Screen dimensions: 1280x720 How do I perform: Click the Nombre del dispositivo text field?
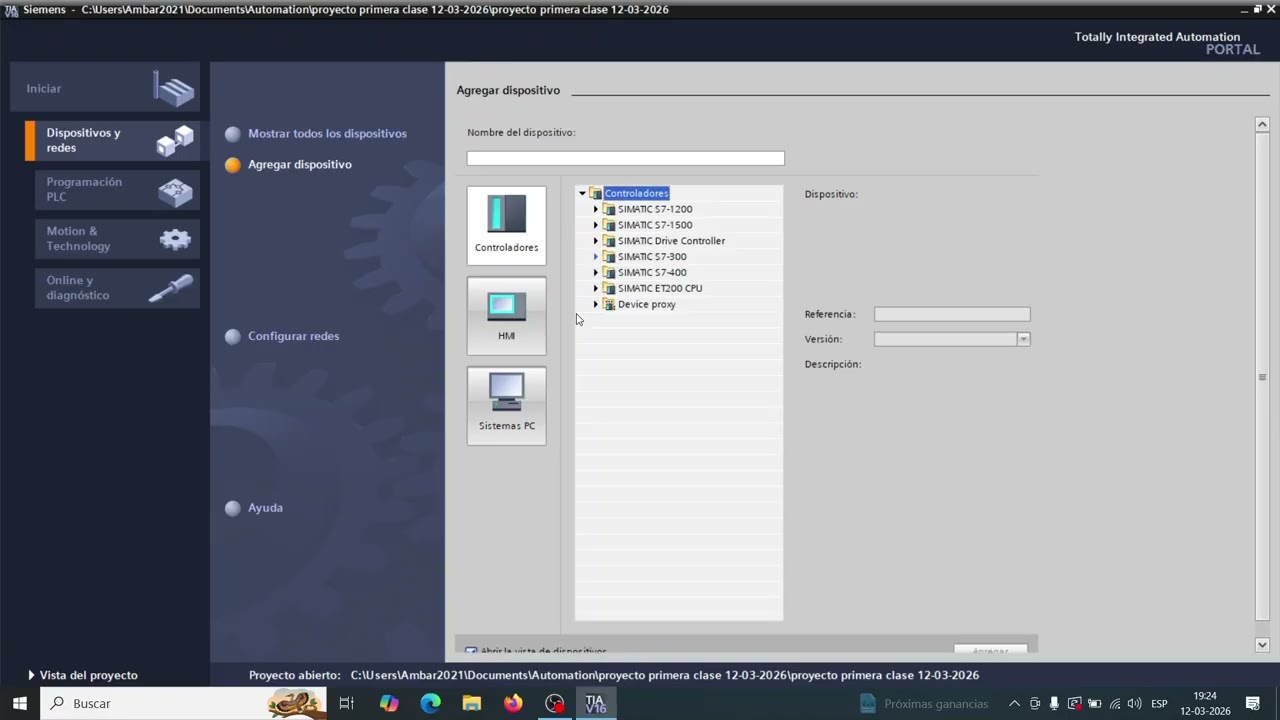click(625, 158)
